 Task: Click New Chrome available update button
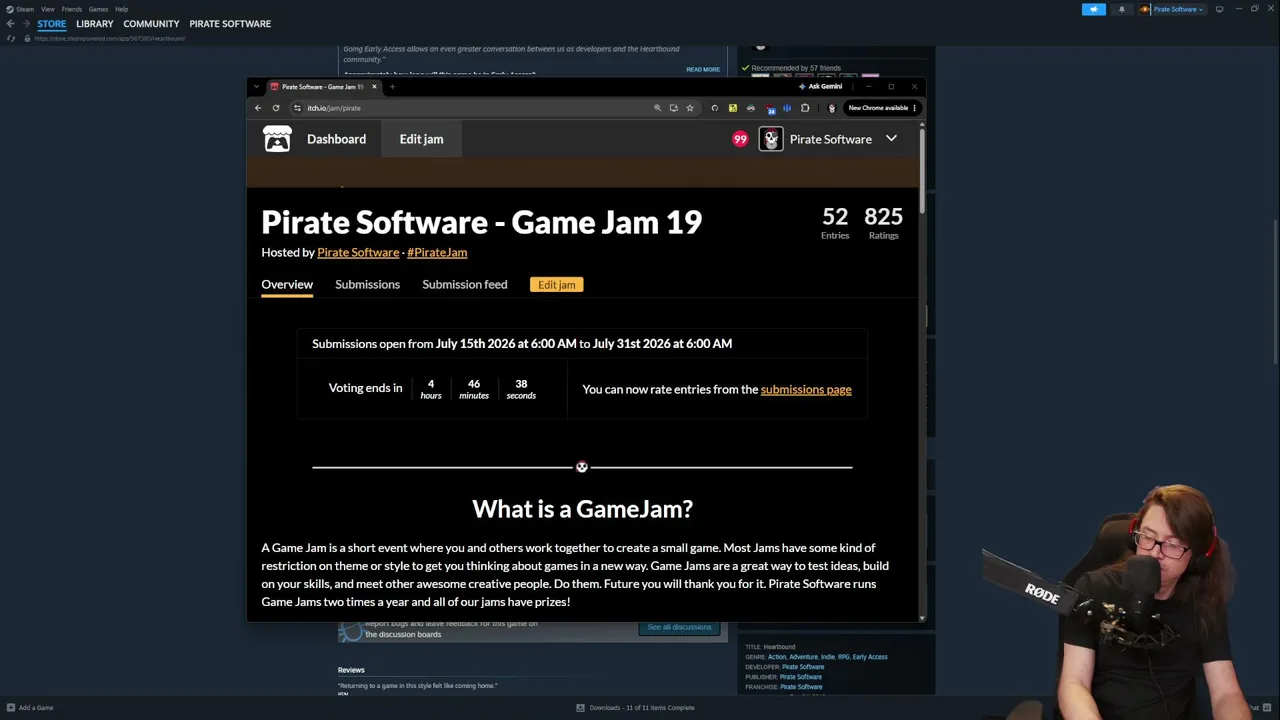pos(882,108)
